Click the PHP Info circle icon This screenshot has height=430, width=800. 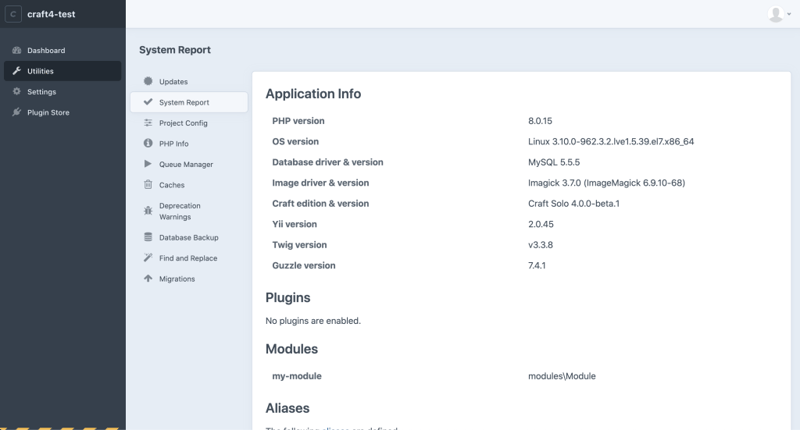click(x=148, y=144)
